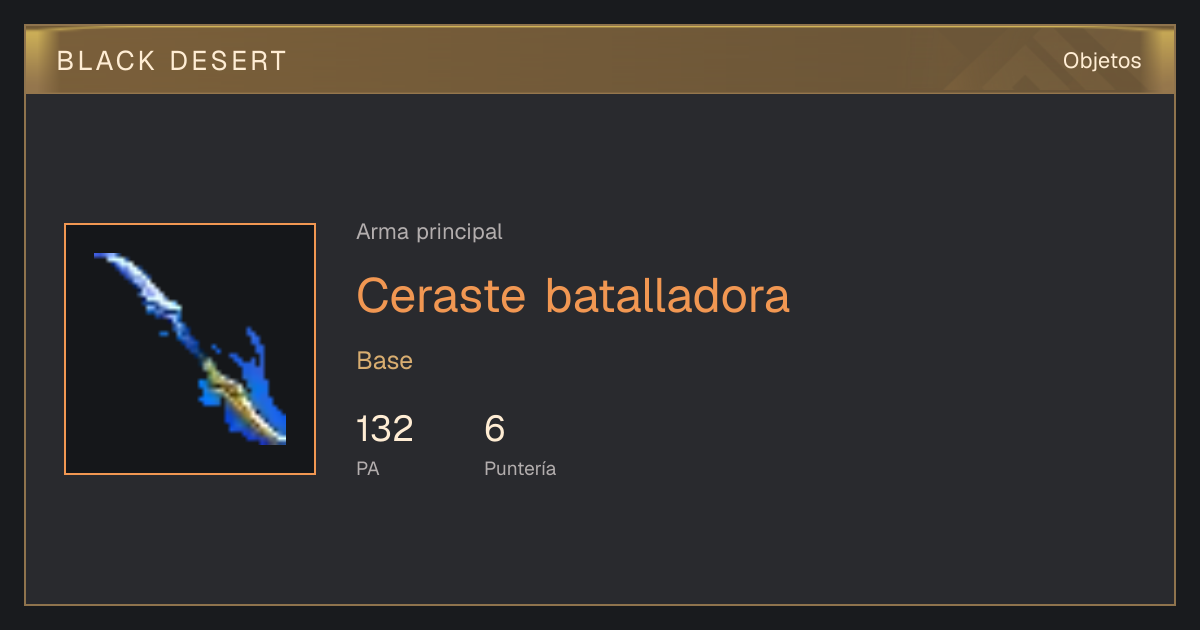This screenshot has width=1200, height=630.
Task: Click the Ceraste batalladora weapon icon
Action: tap(190, 349)
